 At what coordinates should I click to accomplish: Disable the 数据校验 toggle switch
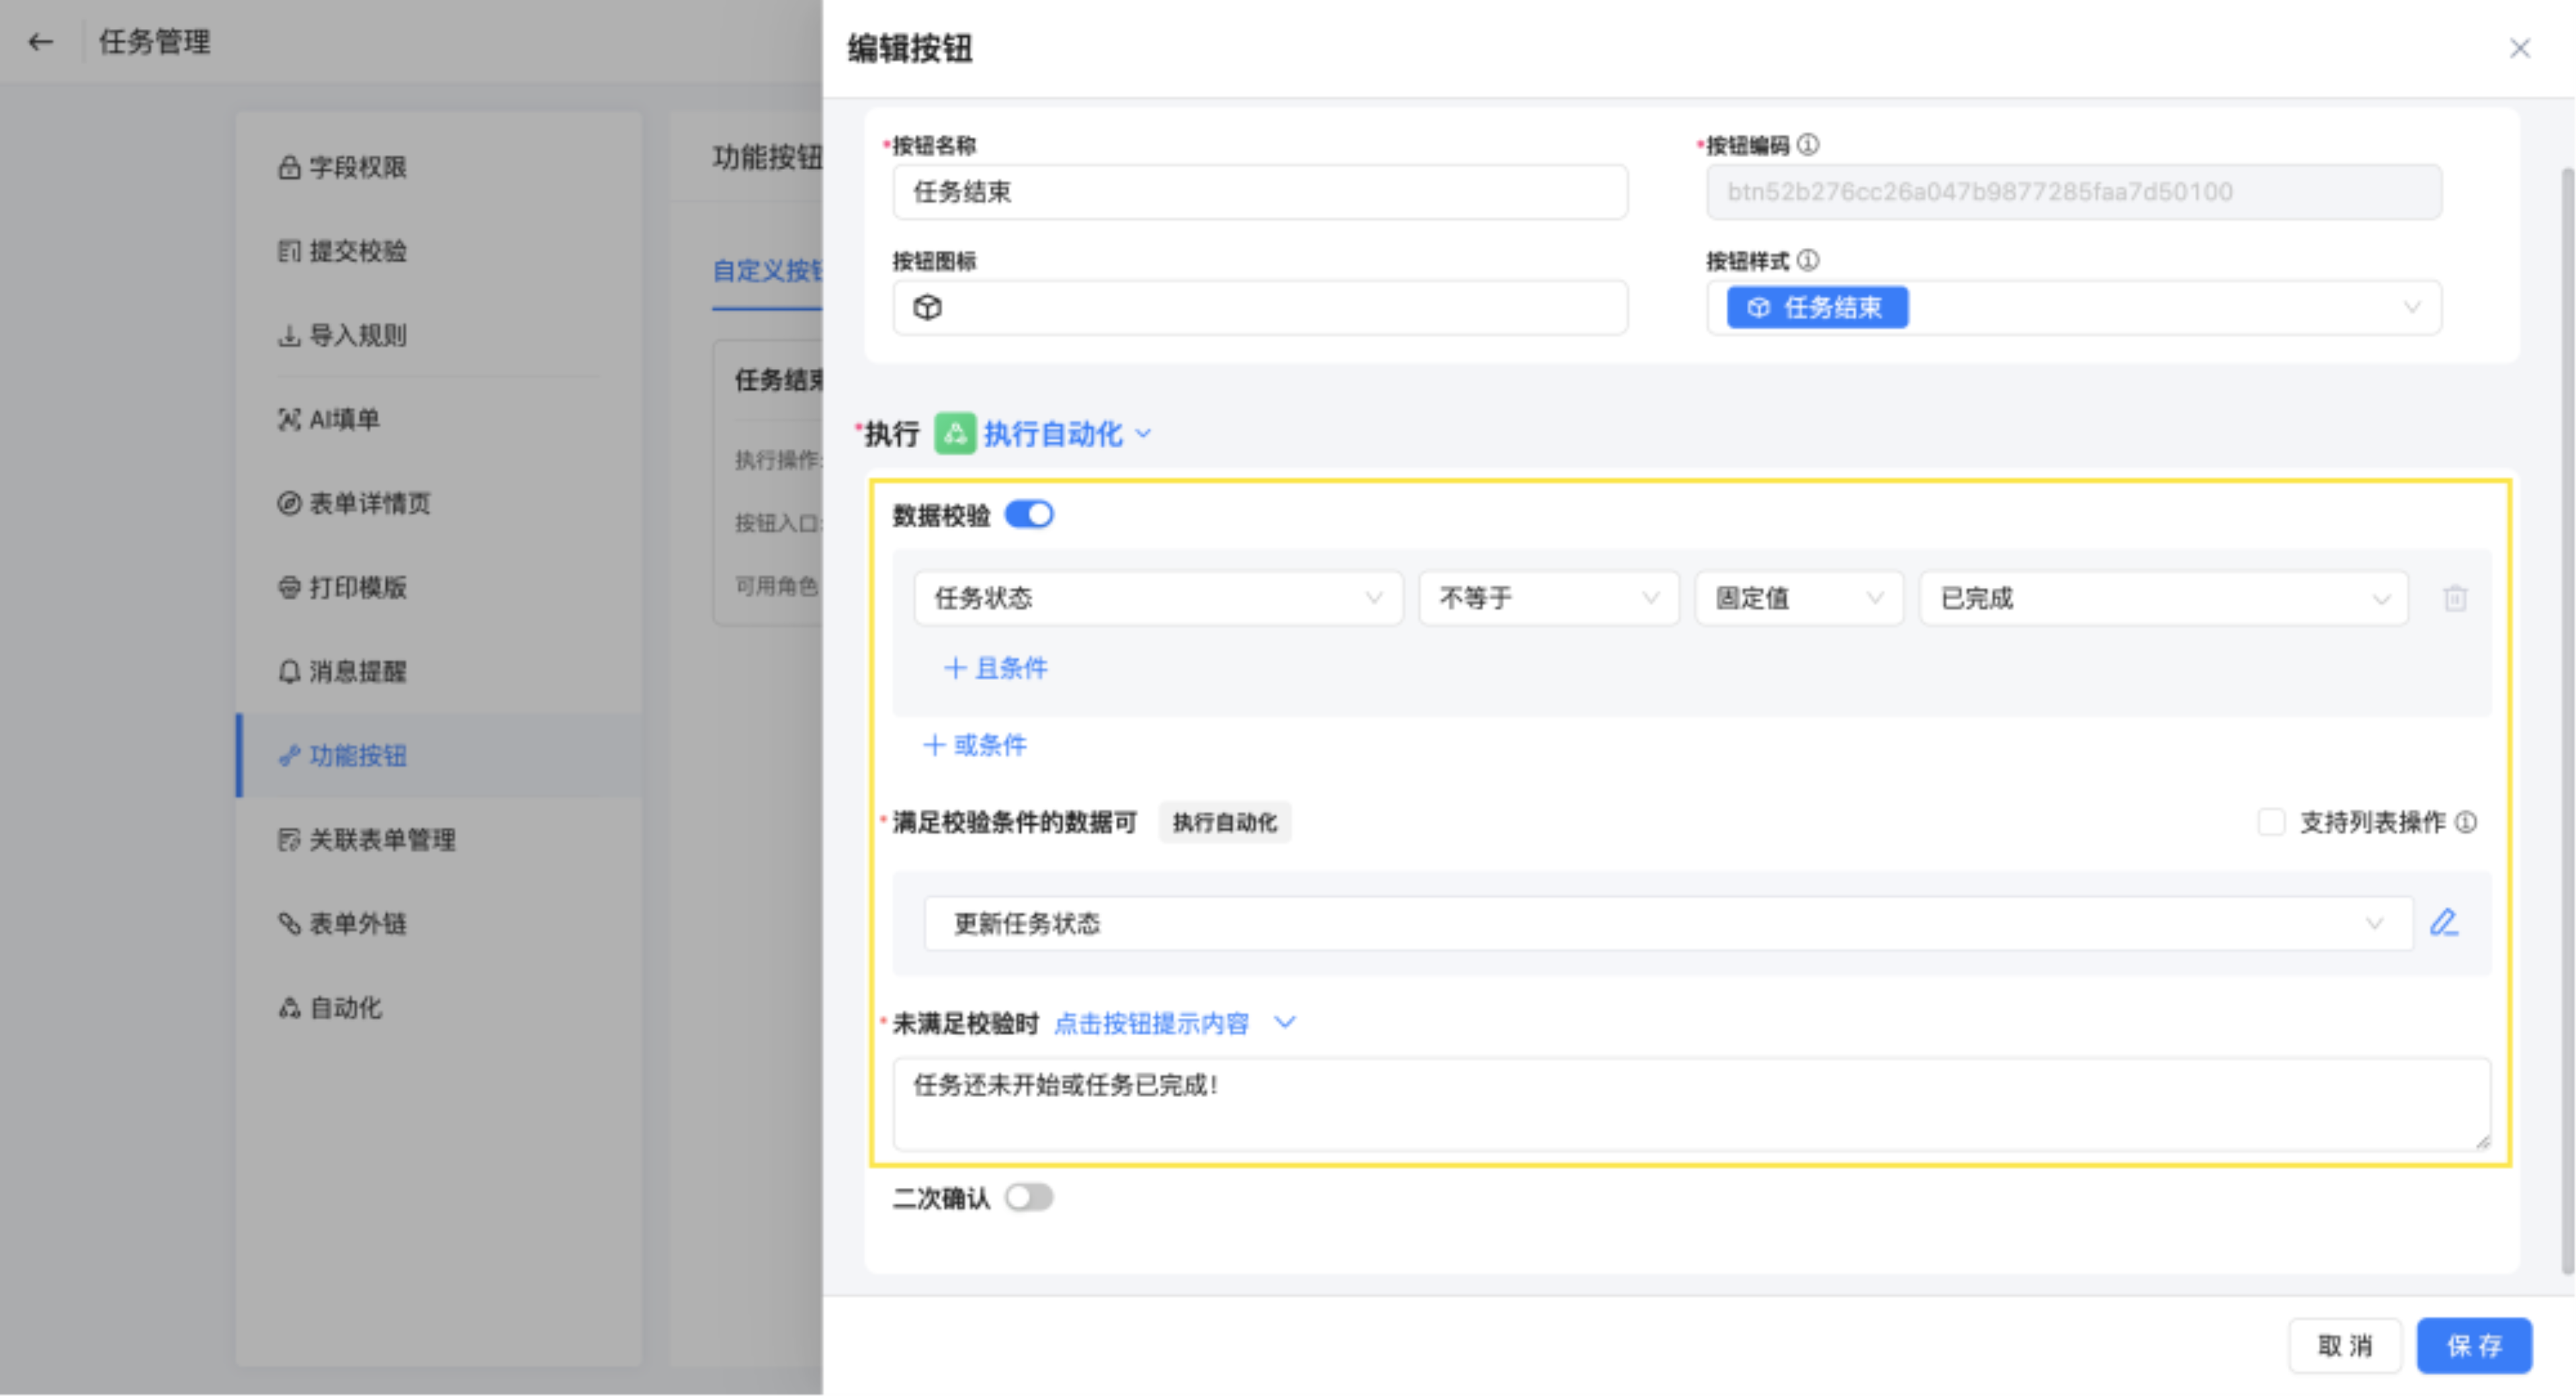1029,515
